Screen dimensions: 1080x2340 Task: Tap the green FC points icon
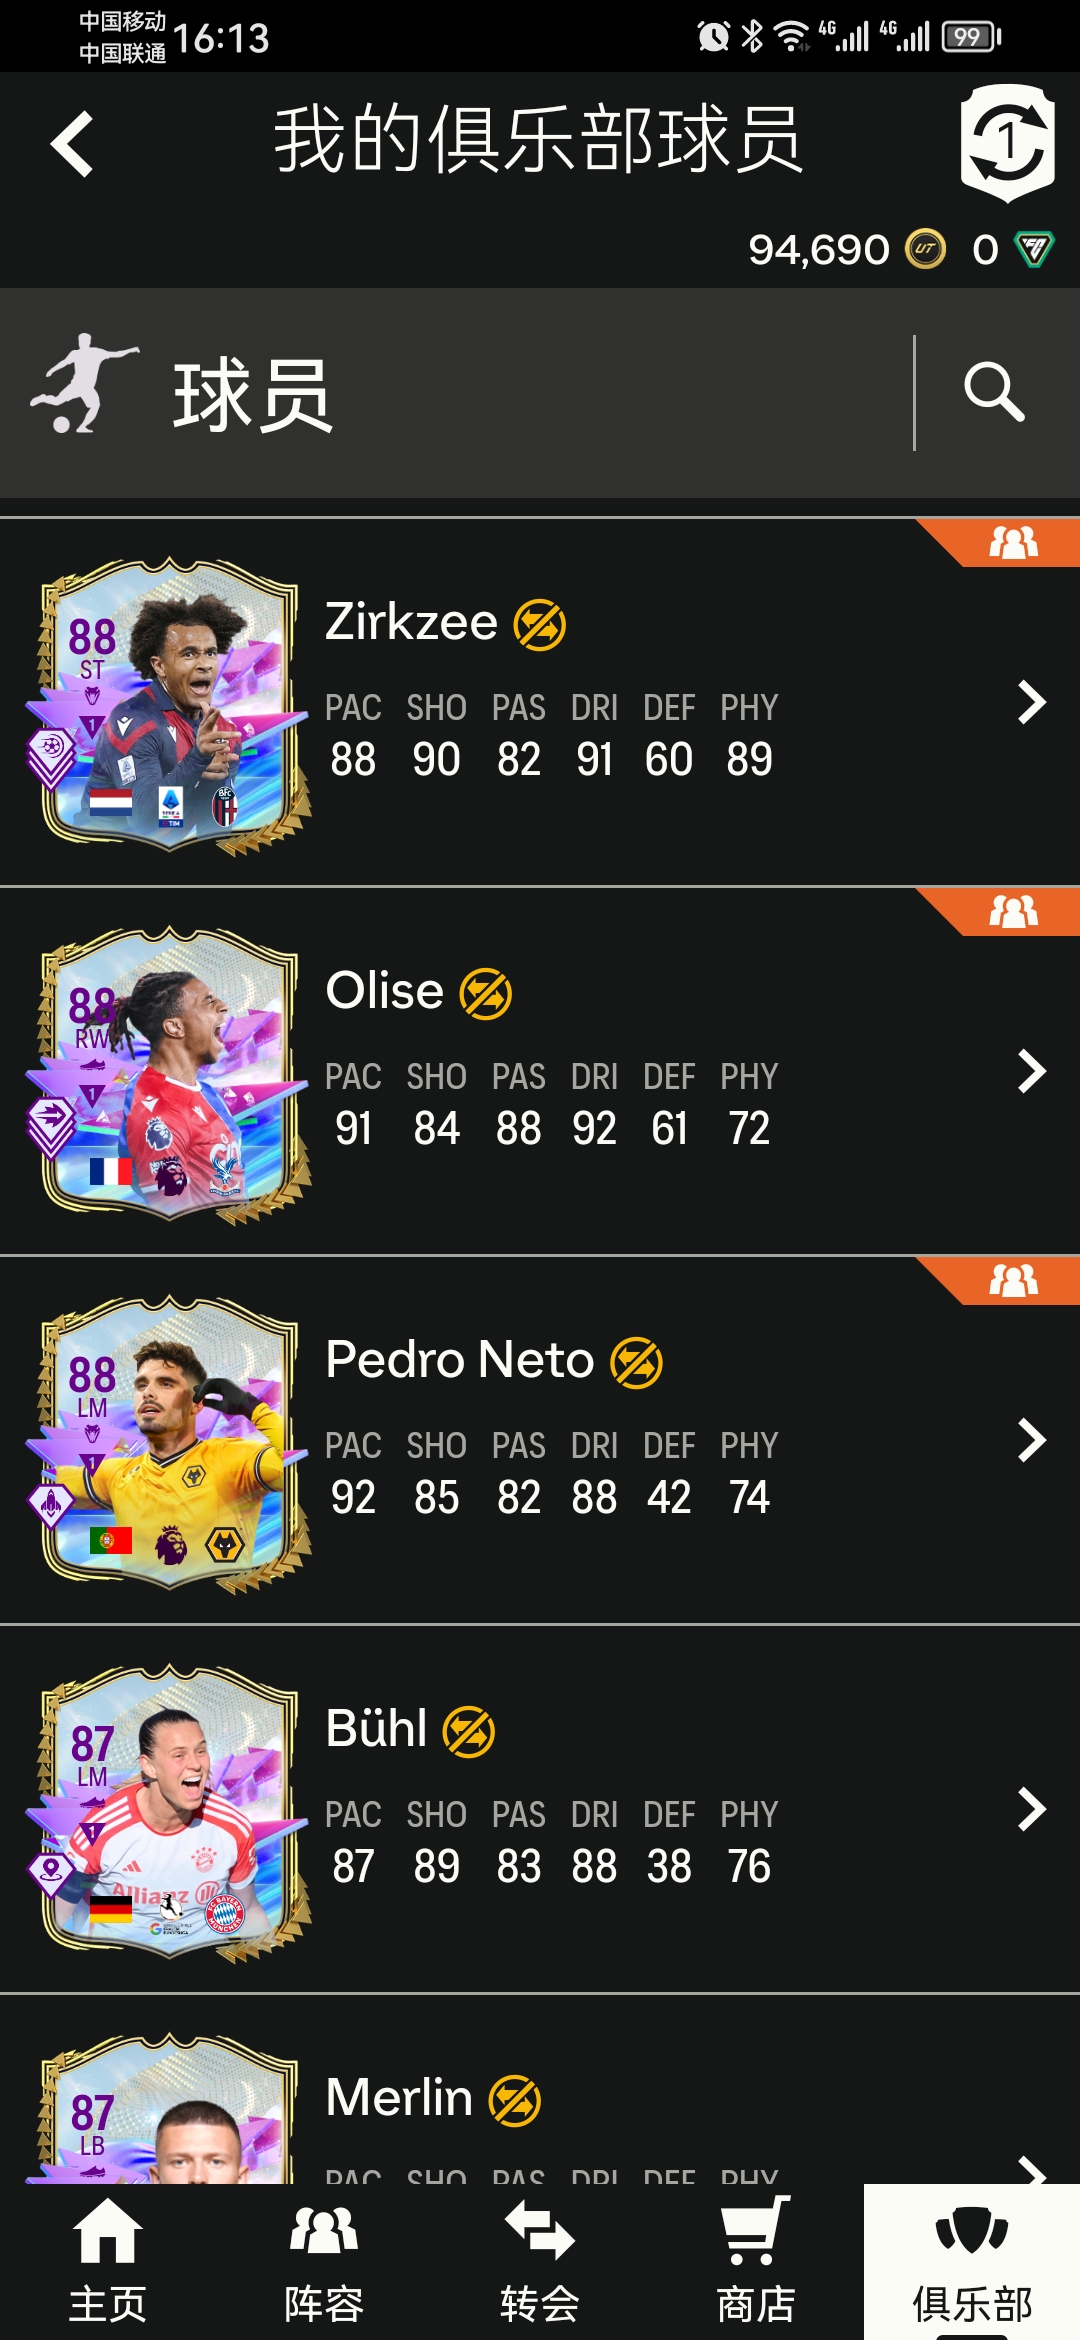point(1034,249)
